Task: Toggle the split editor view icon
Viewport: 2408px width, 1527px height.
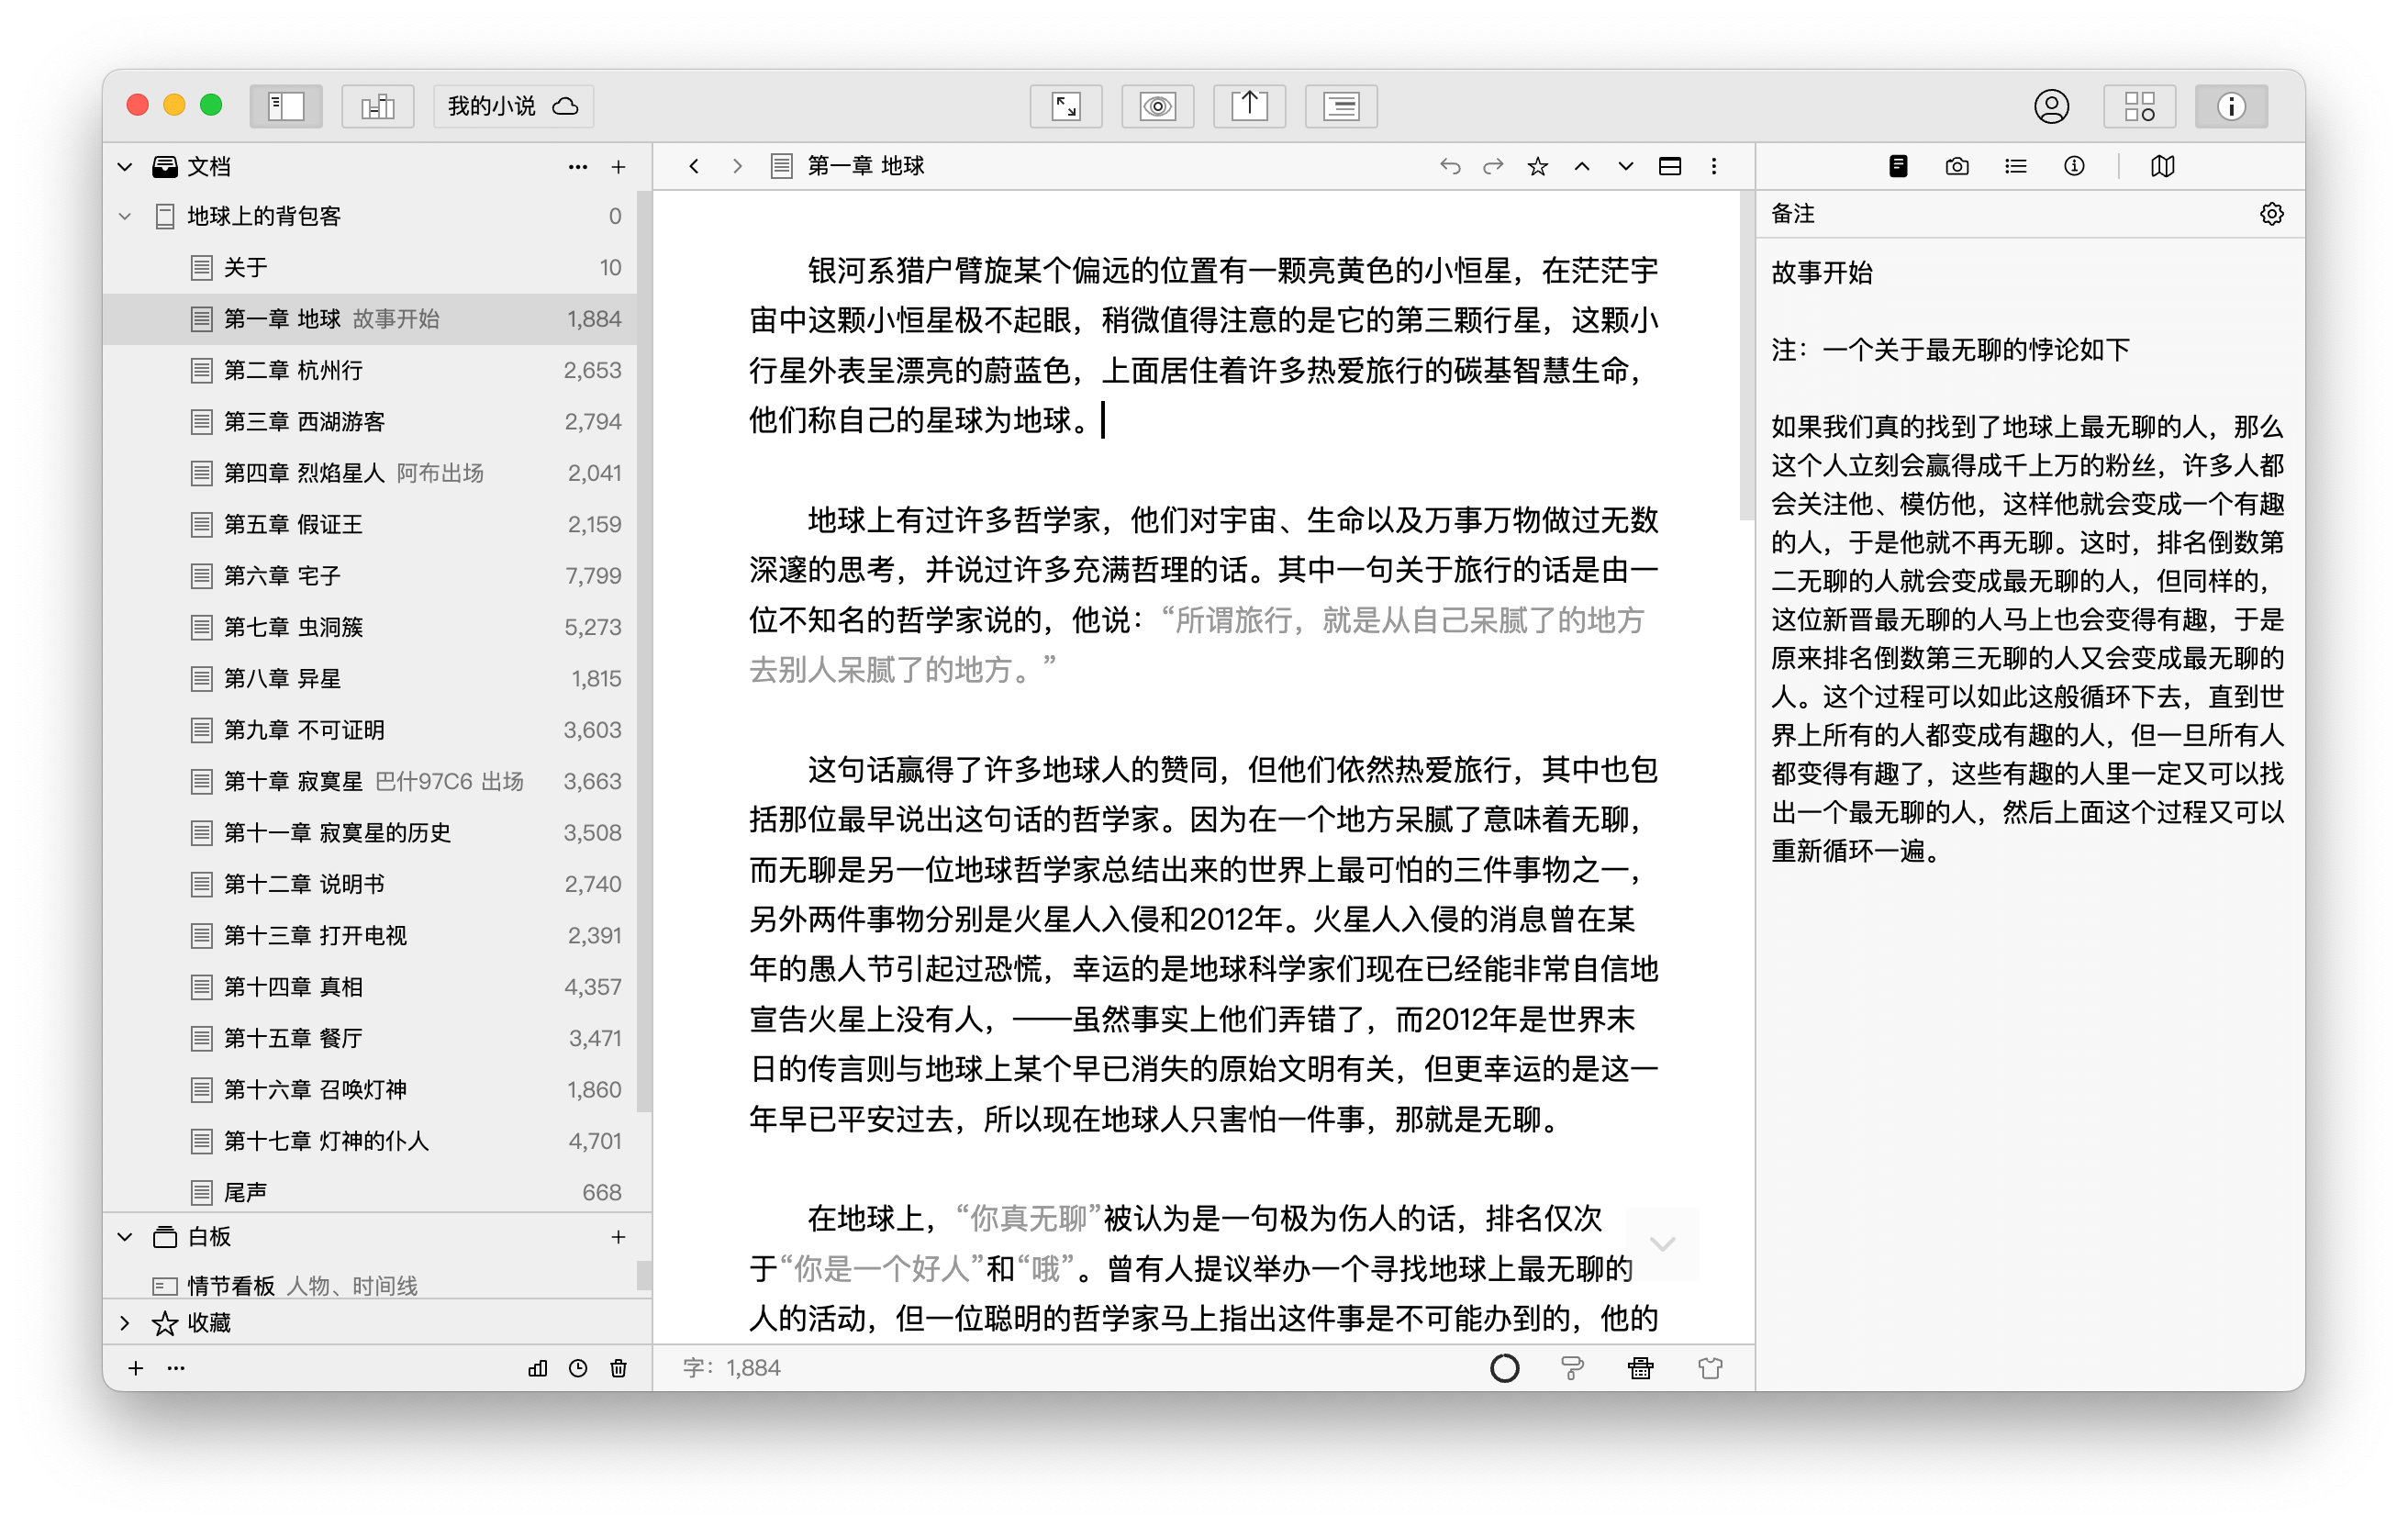Action: [x=1670, y=166]
